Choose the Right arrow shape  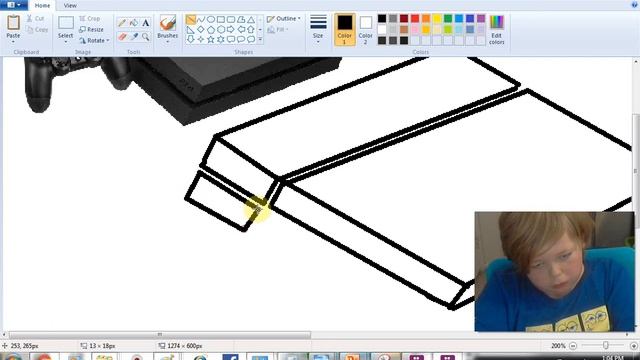point(231,30)
